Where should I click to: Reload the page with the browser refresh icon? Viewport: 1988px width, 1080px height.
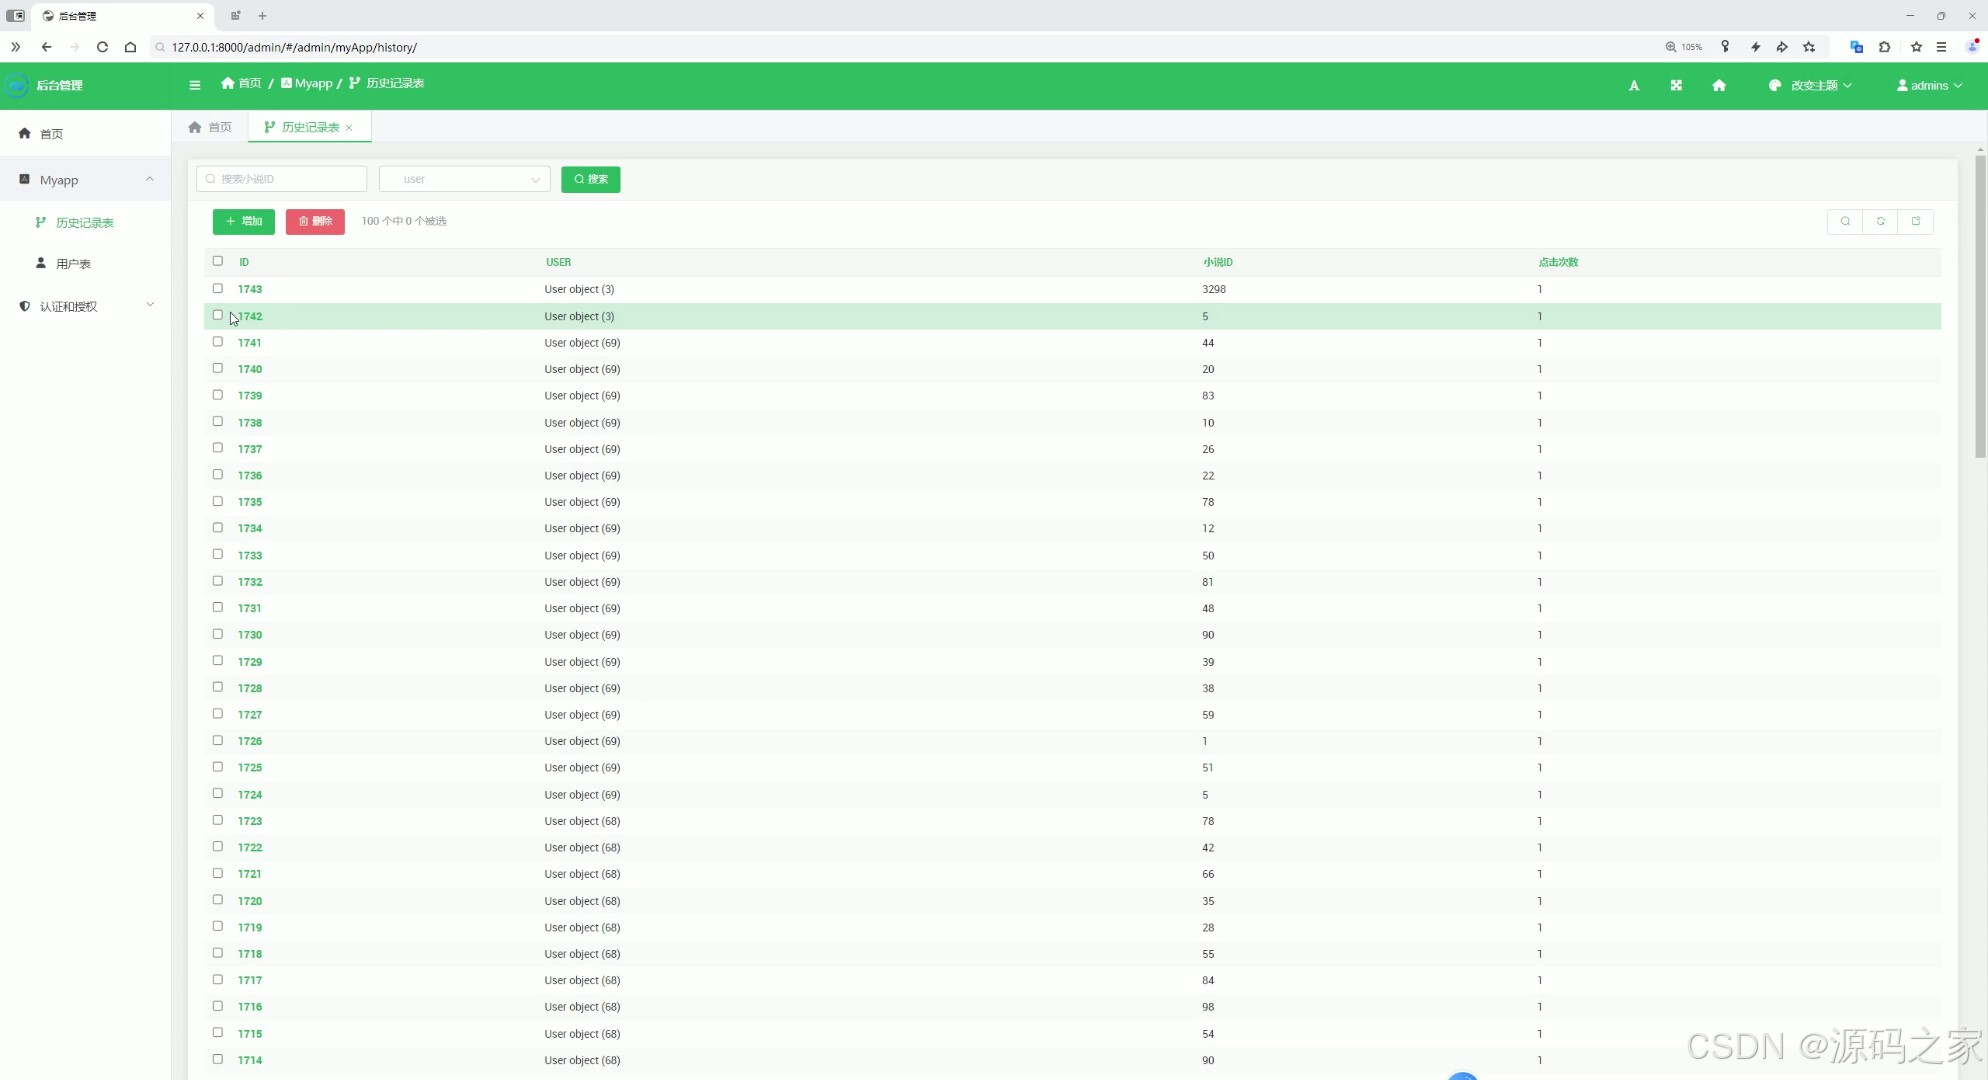click(102, 47)
